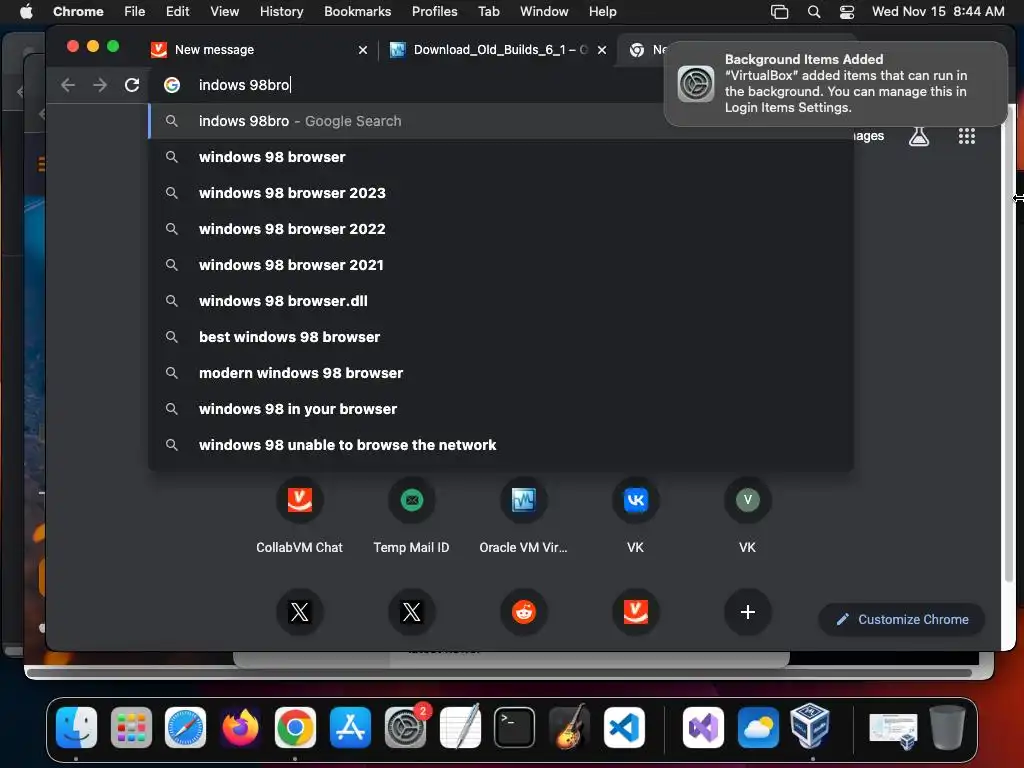Click the Chrome back arrow button
Image resolution: width=1024 pixels, height=768 pixels.
68,85
